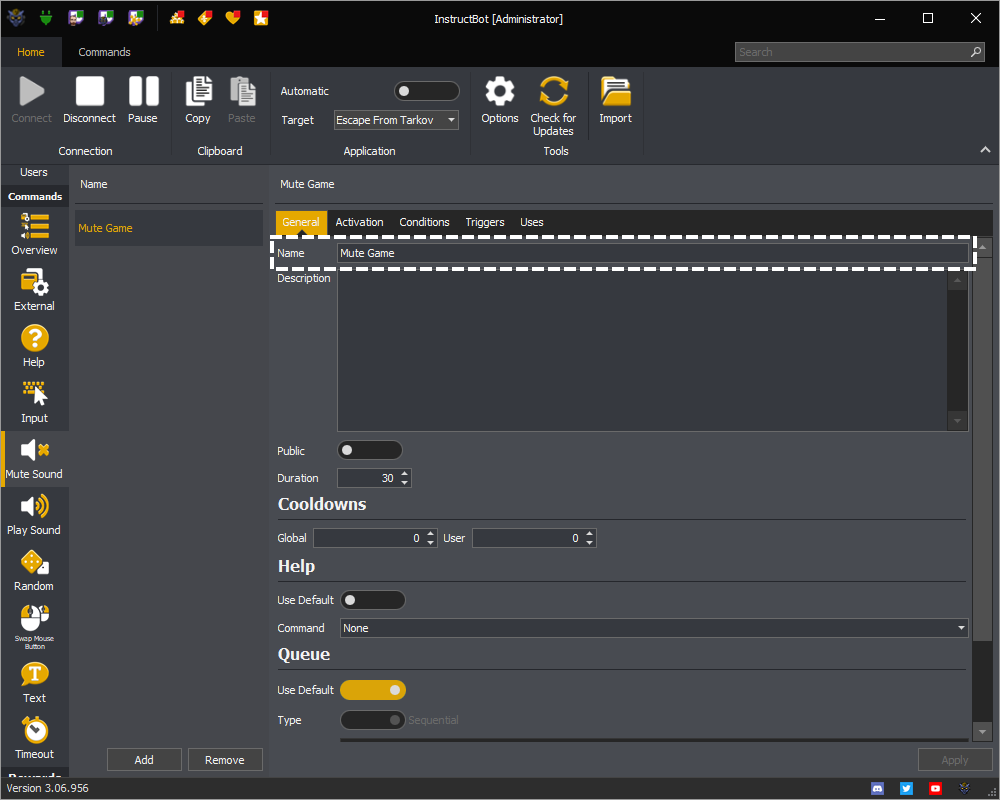1000x800 pixels.
Task: Select Play Sound command type
Action: pyautogui.click(x=34, y=515)
